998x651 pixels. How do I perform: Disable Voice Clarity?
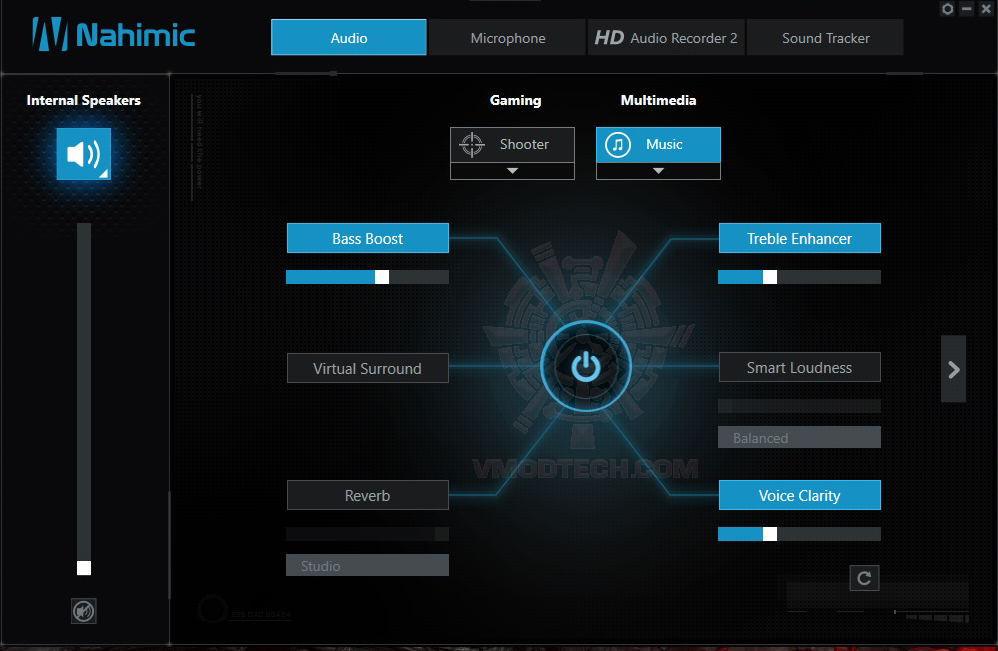tap(799, 495)
